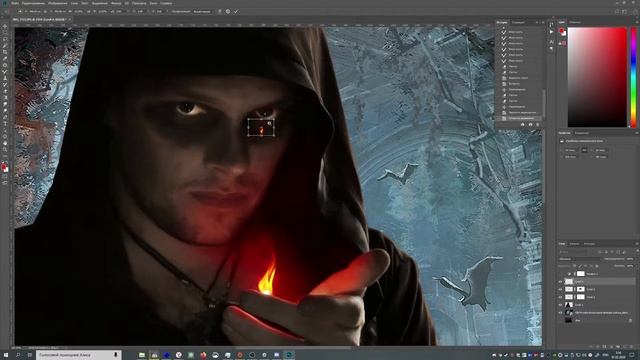The image size is (640, 360).
Task: Switch to warp mode in the options bar
Action: point(220,11)
